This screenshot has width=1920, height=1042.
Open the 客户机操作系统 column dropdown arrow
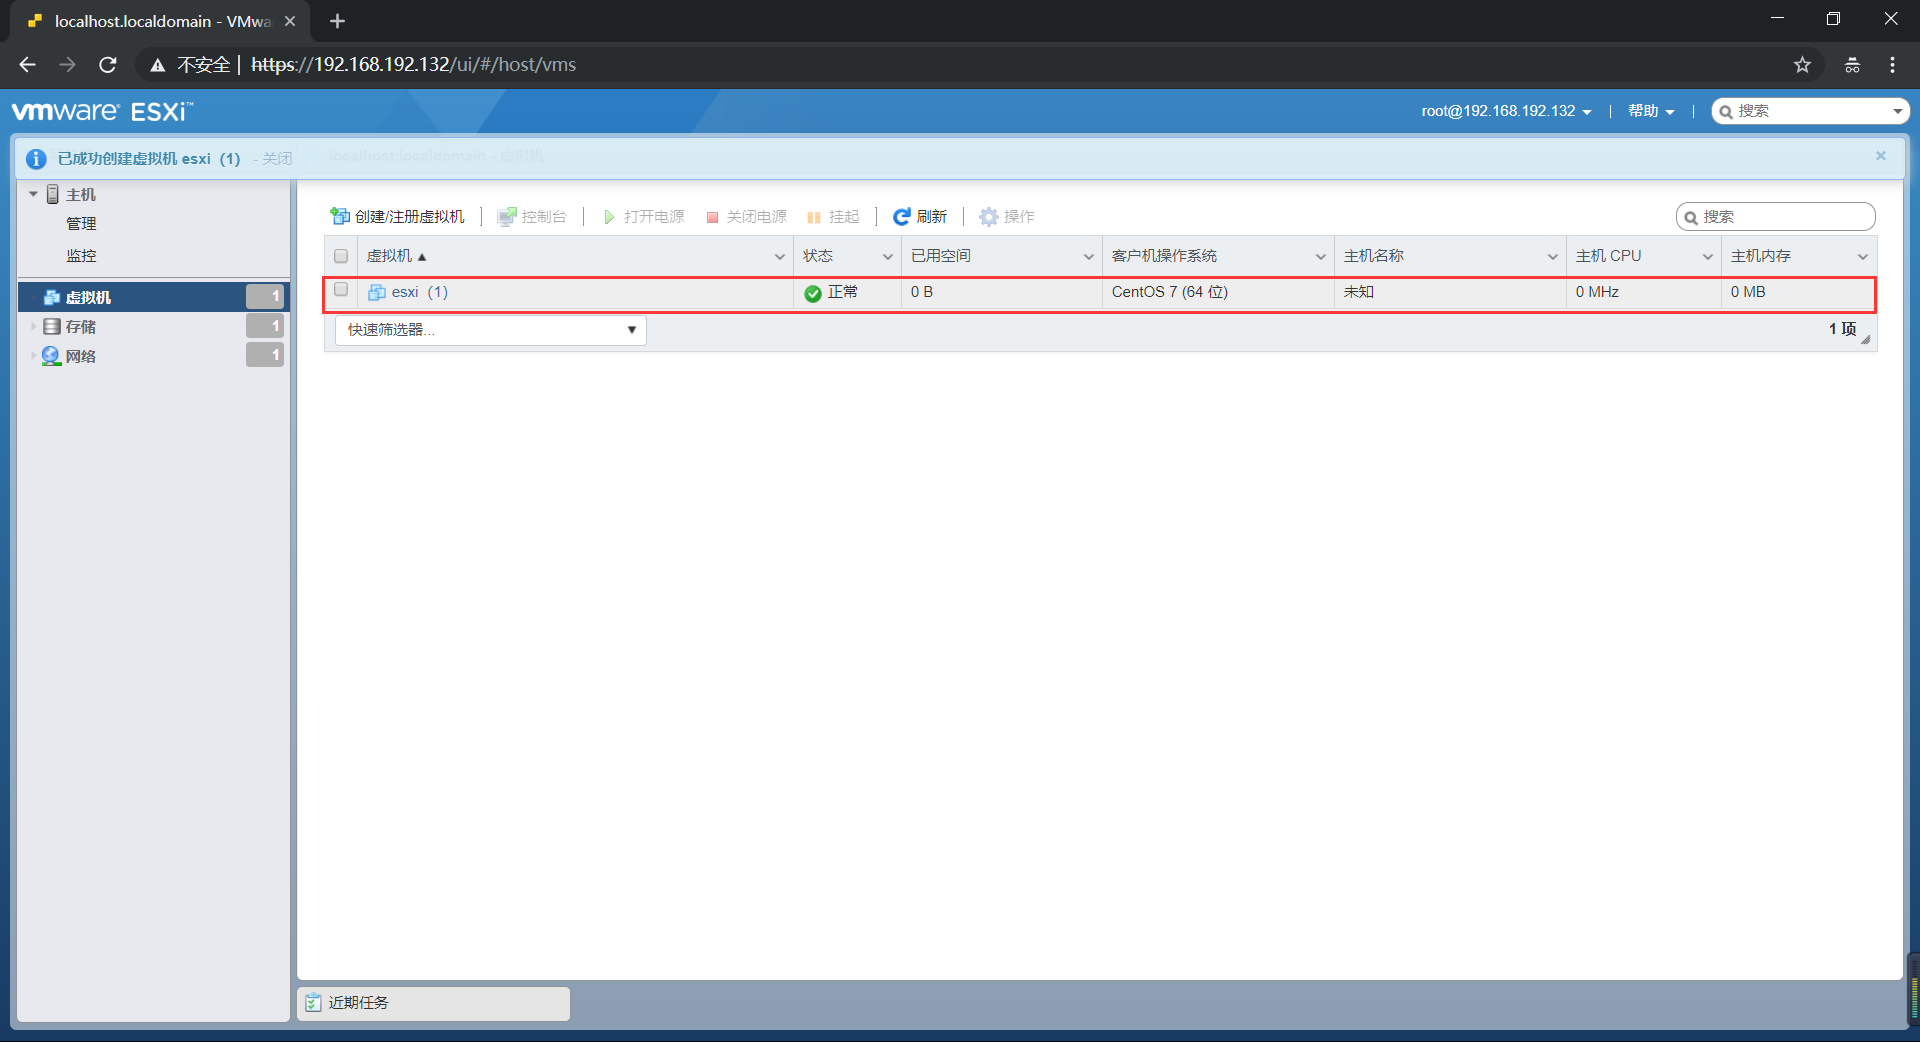coord(1320,257)
